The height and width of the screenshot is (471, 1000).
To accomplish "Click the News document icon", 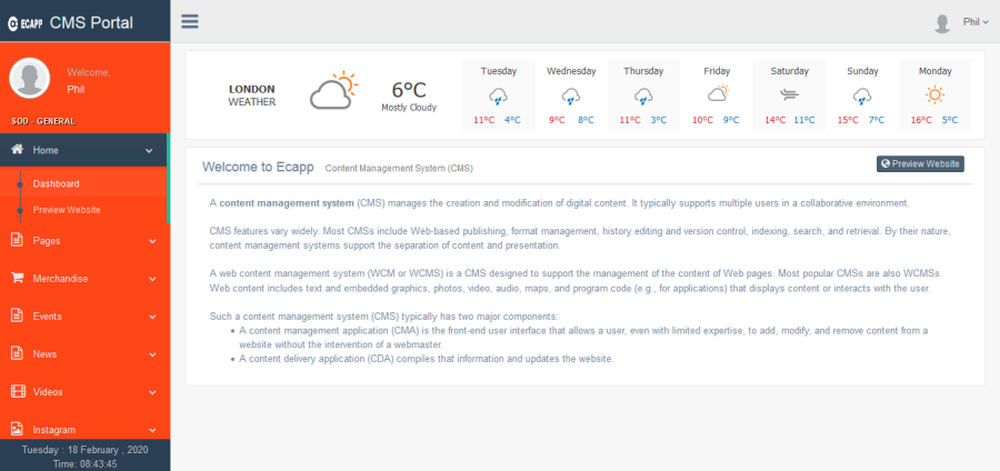I will point(17,353).
